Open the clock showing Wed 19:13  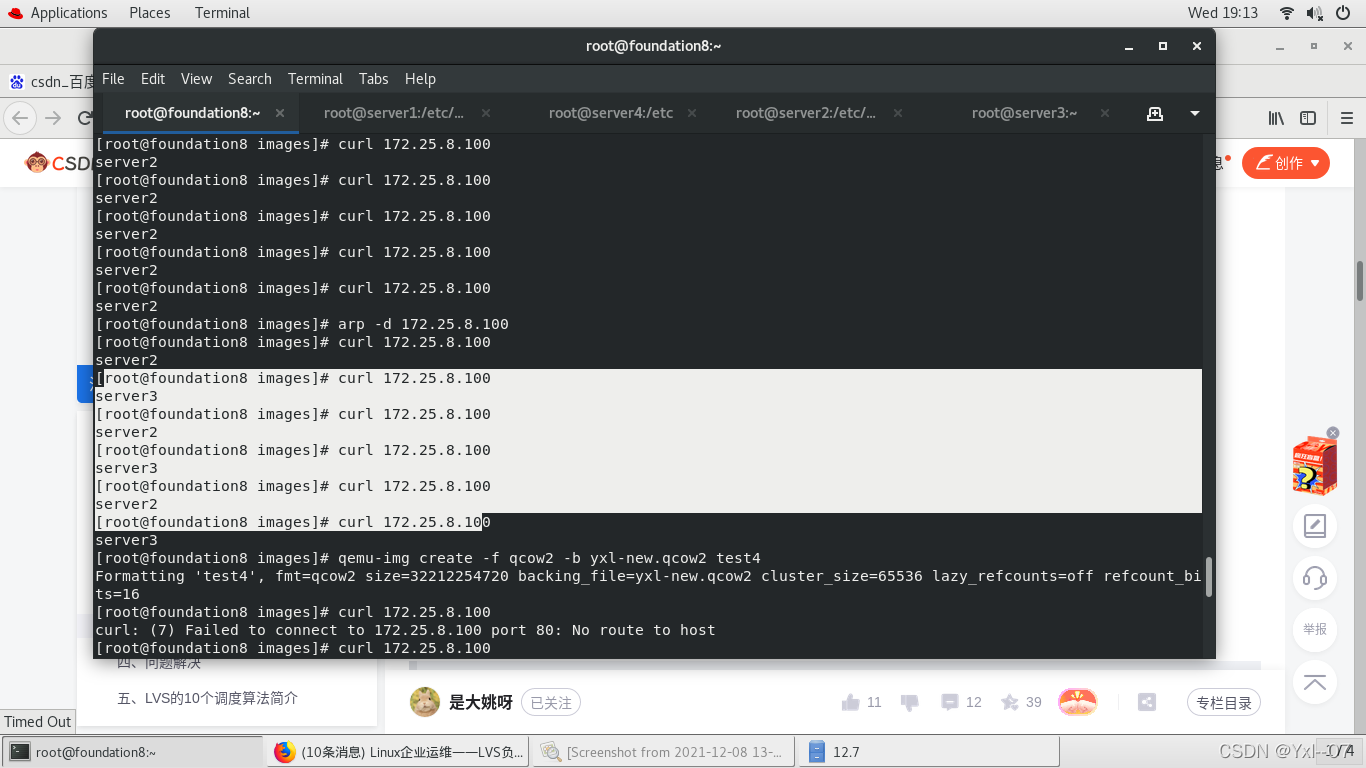coord(1222,13)
